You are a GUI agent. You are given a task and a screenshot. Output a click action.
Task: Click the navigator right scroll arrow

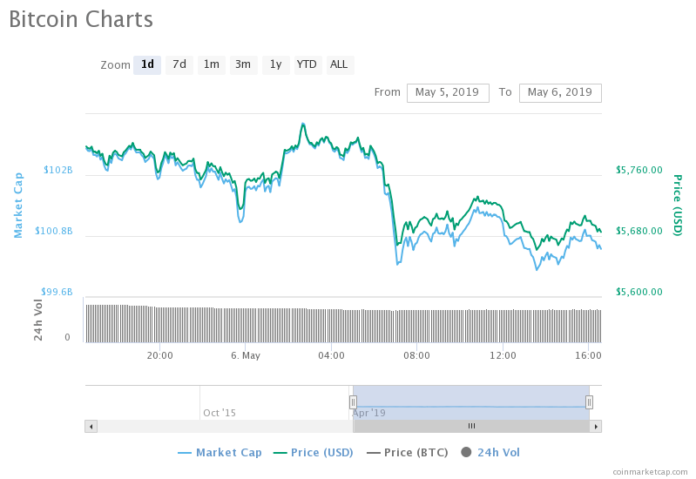click(596, 427)
